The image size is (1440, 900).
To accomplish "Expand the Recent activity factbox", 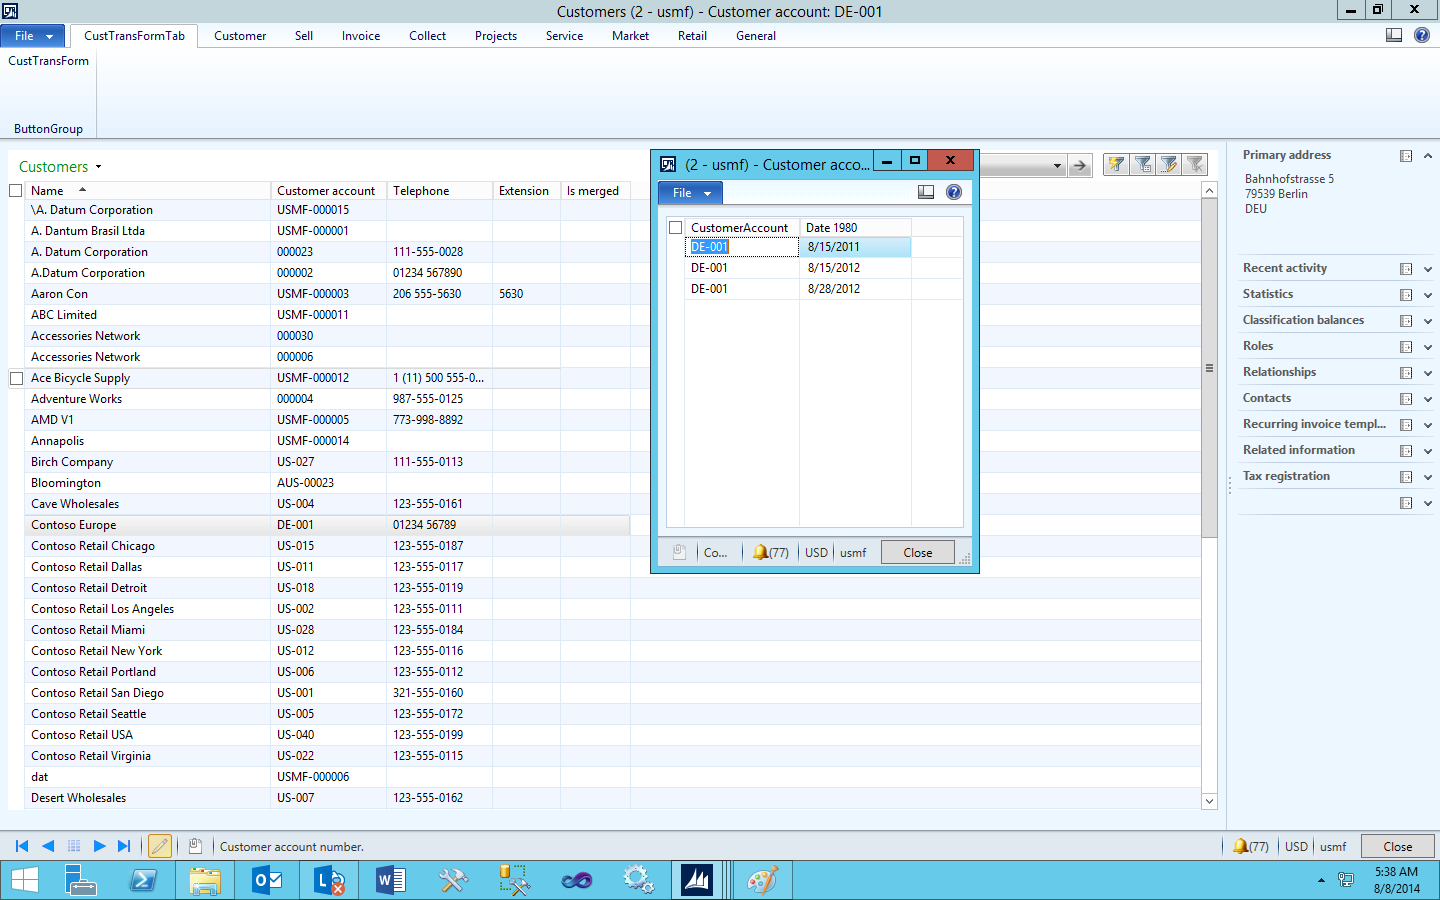I will point(1428,269).
